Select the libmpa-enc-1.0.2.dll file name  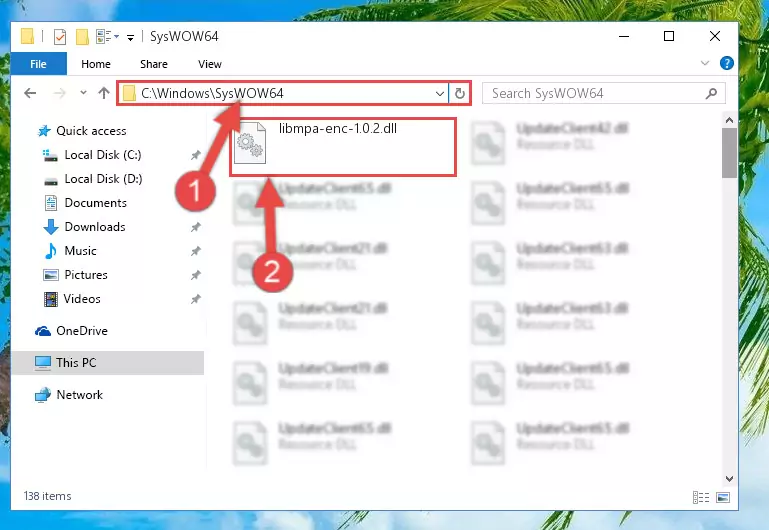coord(338,129)
